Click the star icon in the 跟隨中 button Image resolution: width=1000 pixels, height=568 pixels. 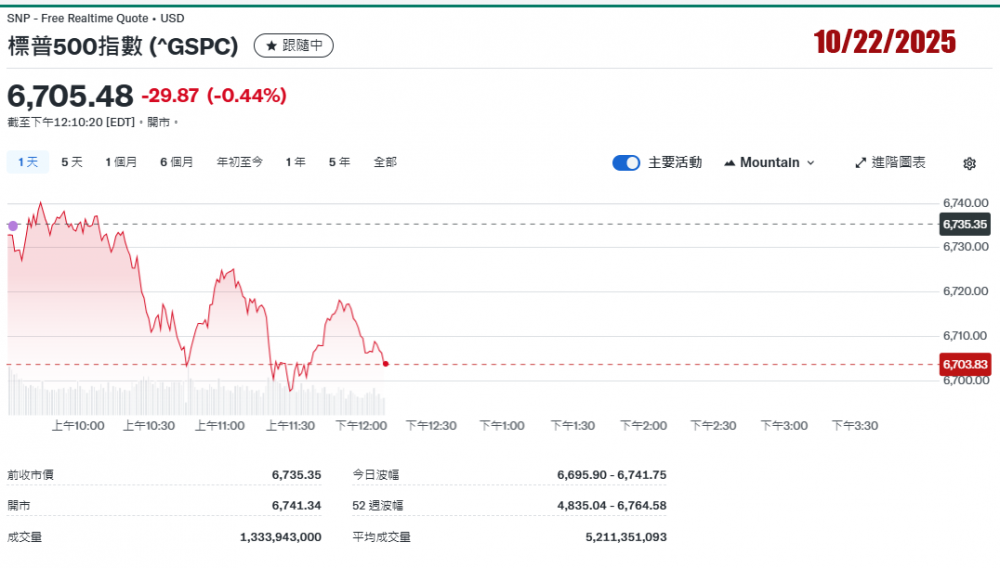click(x=271, y=46)
